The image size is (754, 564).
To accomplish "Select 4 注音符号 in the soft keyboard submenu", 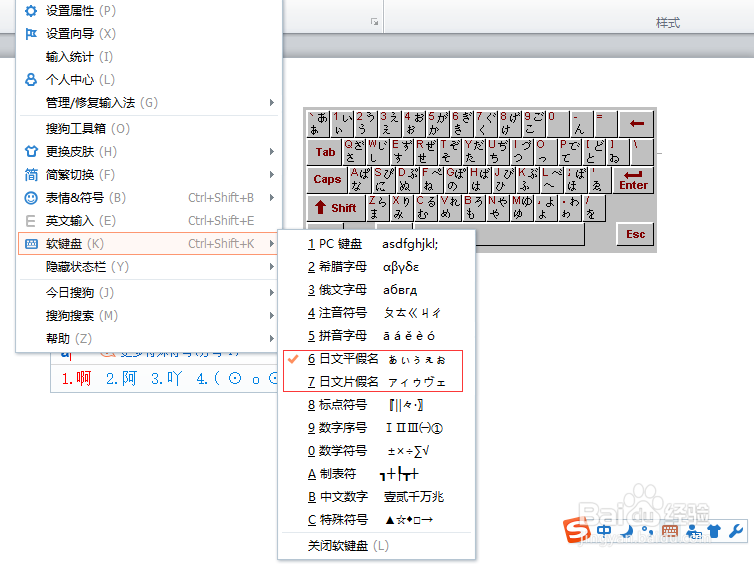I will [x=376, y=313].
